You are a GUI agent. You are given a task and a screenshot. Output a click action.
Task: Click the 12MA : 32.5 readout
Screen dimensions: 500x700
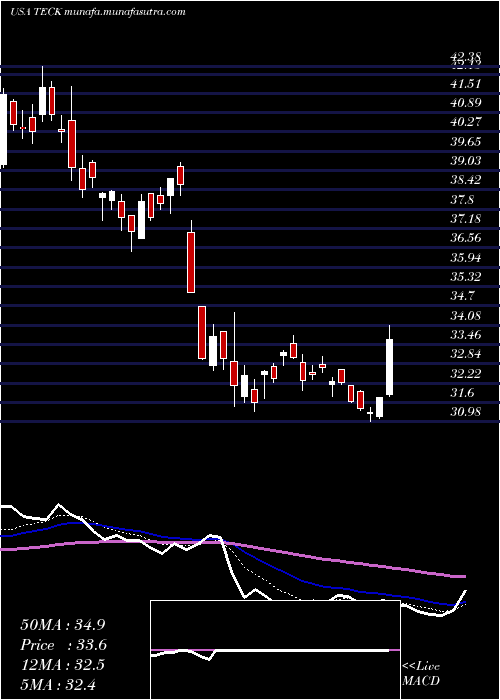click(x=62, y=665)
